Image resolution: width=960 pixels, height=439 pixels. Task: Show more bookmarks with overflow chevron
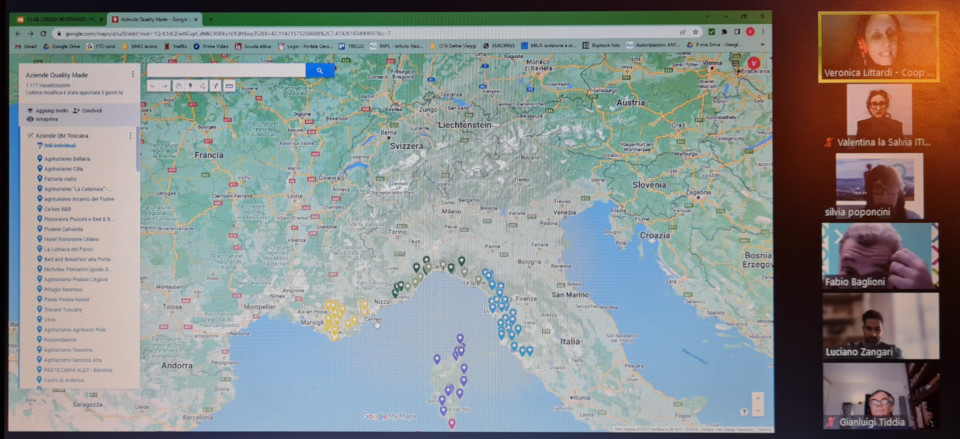point(762,45)
